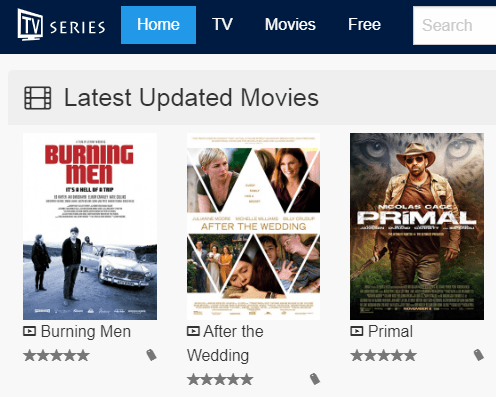Select the Burning Men poster thumbnail
496x397 pixels.
point(90,226)
